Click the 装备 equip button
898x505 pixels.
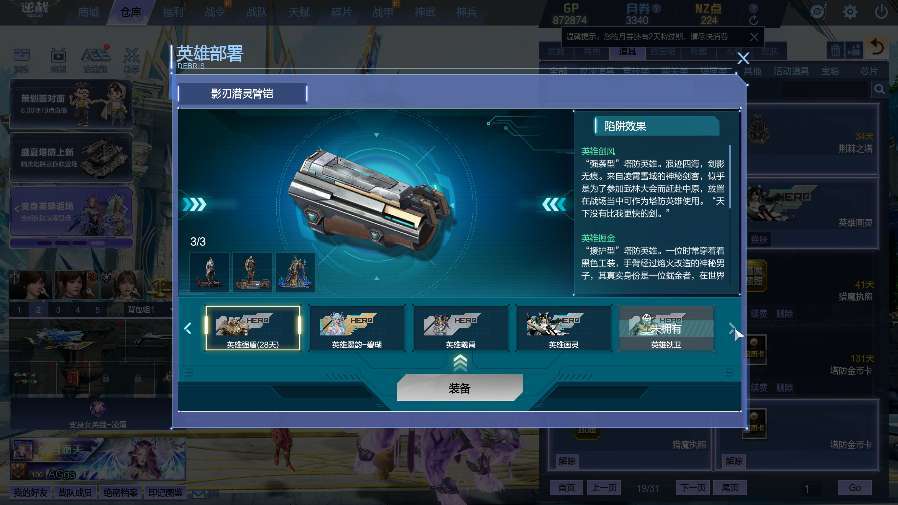tap(459, 388)
